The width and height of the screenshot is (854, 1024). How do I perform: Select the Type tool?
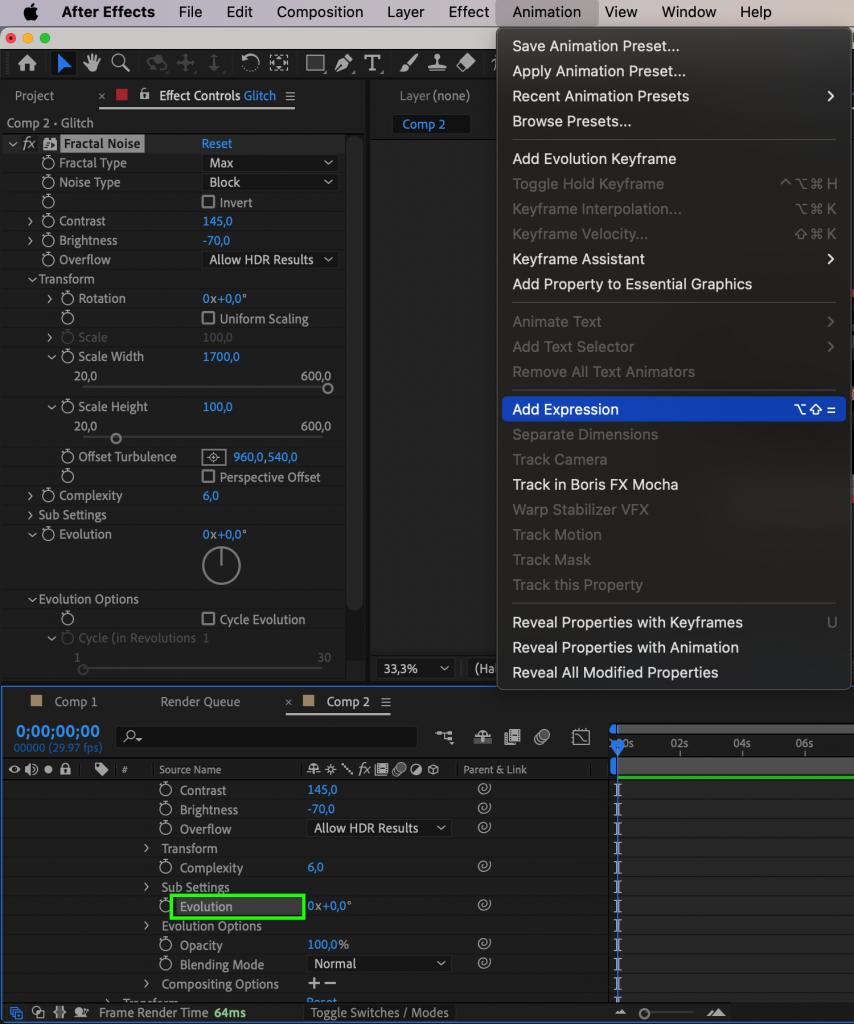tap(373, 62)
